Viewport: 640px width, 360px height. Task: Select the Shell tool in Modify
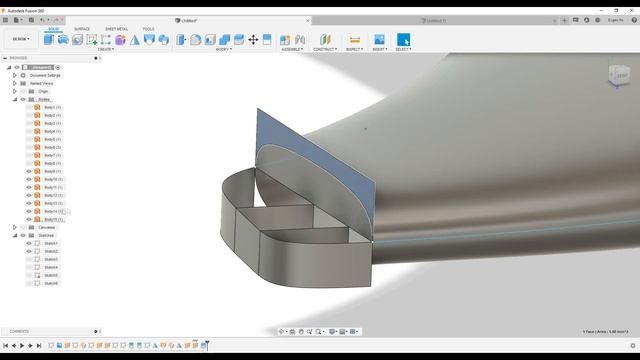(210, 40)
